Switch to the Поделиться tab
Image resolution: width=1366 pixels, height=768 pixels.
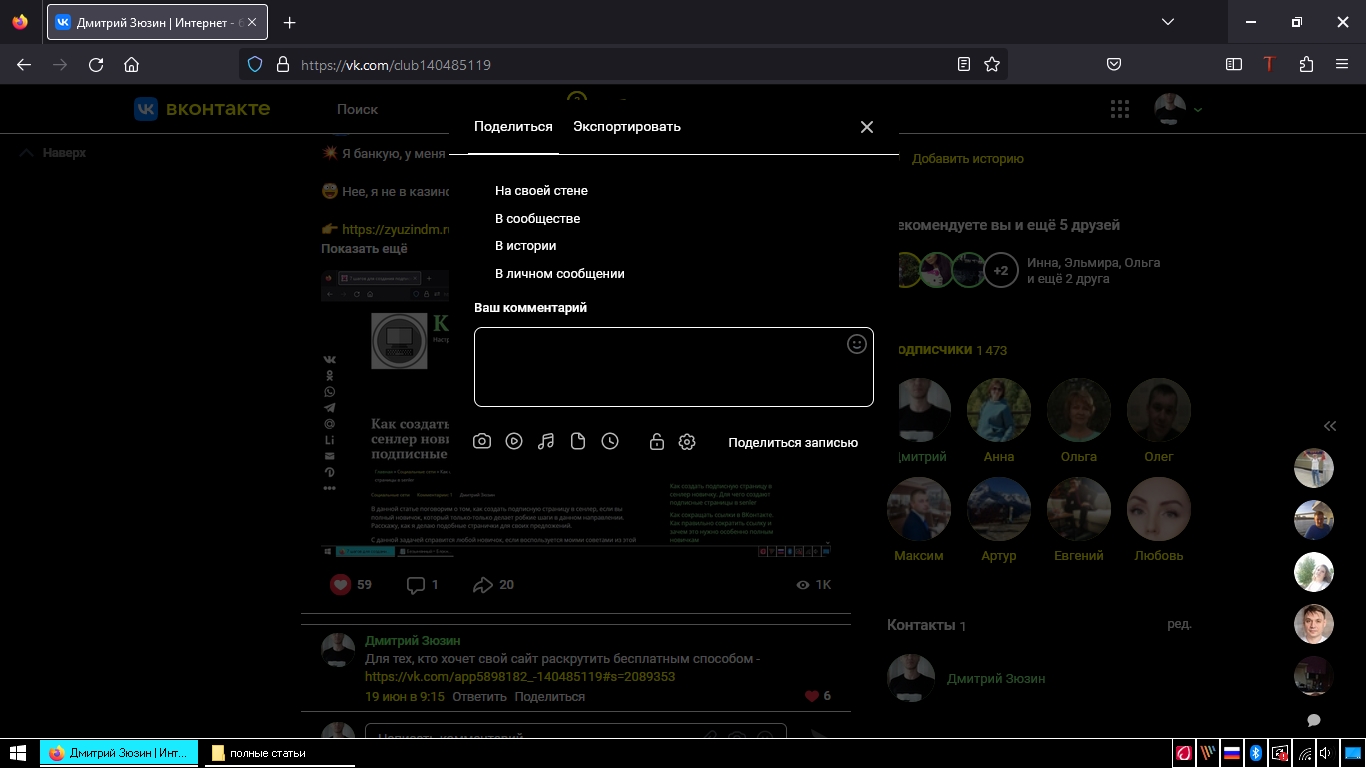(513, 127)
